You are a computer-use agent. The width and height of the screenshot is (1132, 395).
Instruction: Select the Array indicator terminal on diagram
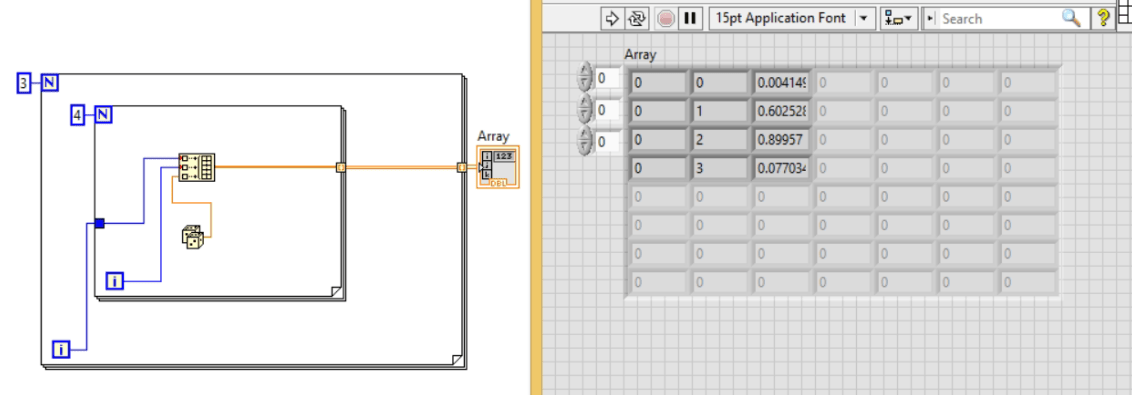coord(497,168)
